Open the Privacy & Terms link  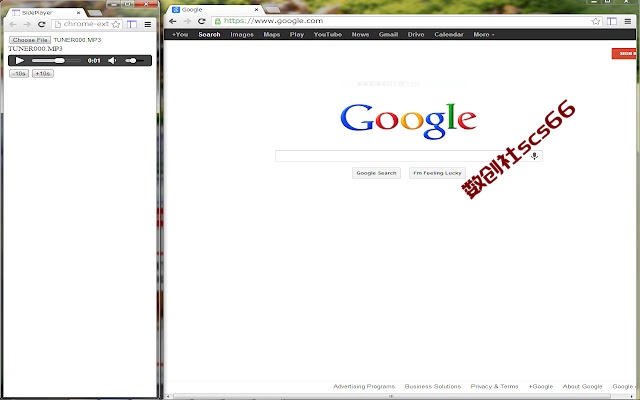(x=494, y=386)
